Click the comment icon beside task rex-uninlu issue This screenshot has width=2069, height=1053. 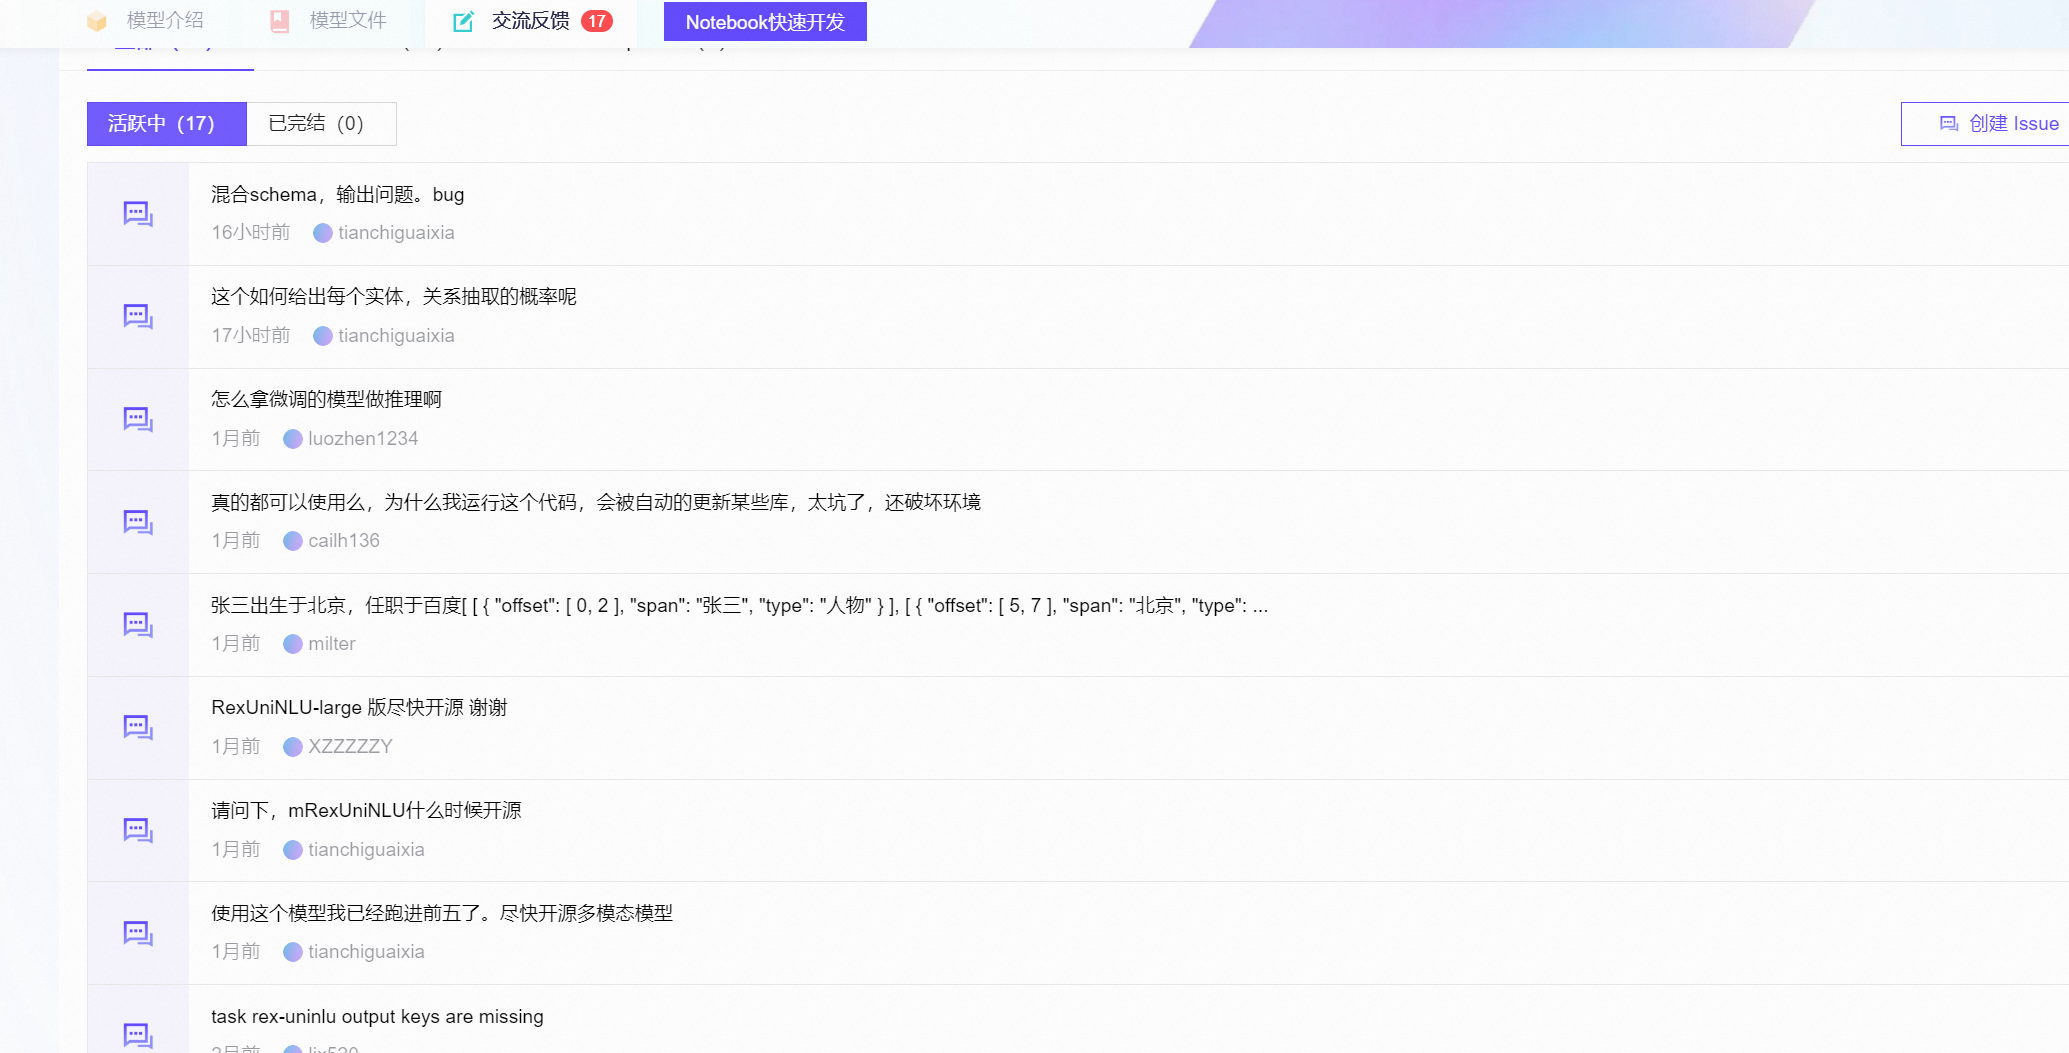137,1036
